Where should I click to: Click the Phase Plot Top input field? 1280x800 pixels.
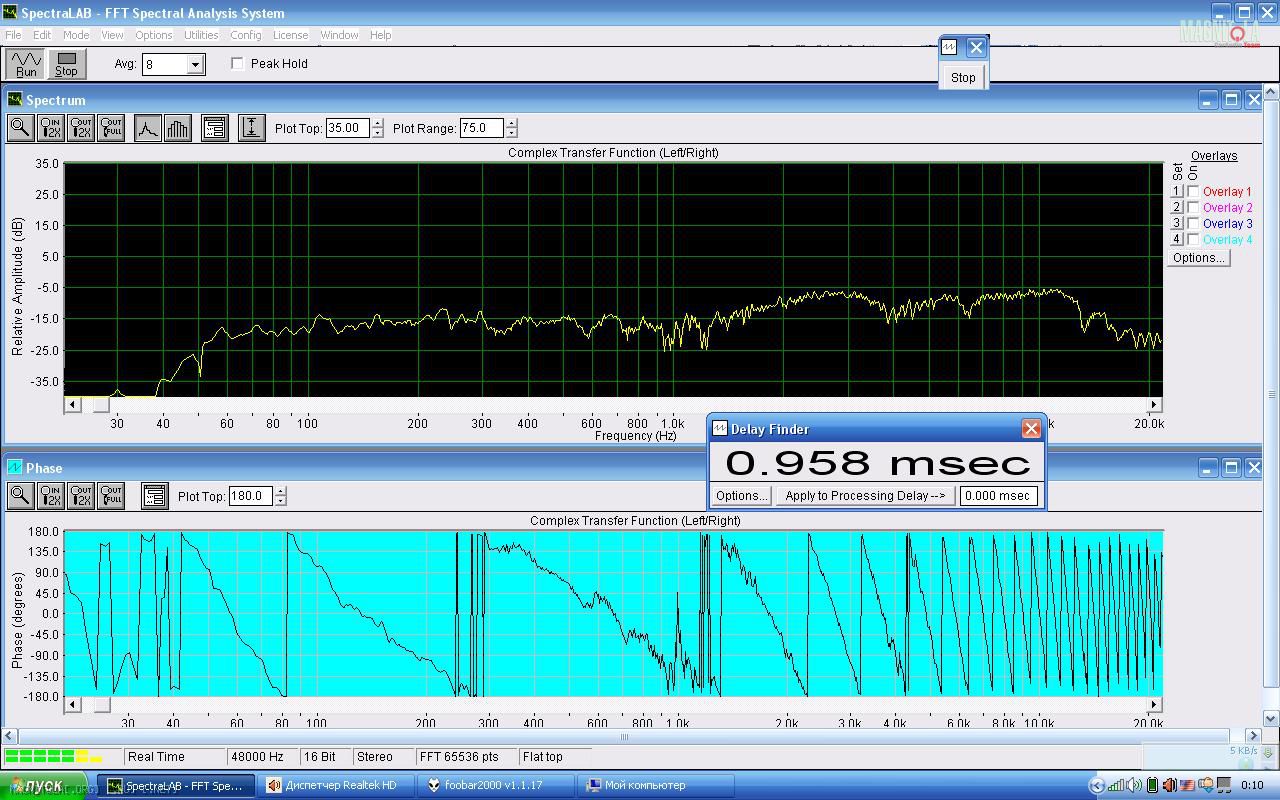251,496
